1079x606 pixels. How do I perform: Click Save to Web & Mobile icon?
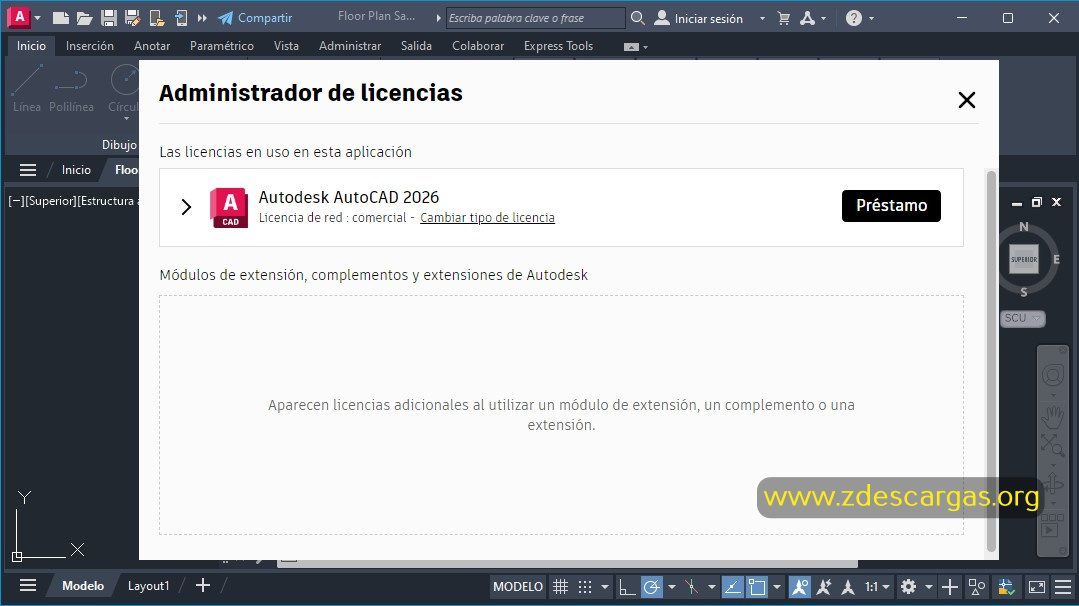point(180,18)
